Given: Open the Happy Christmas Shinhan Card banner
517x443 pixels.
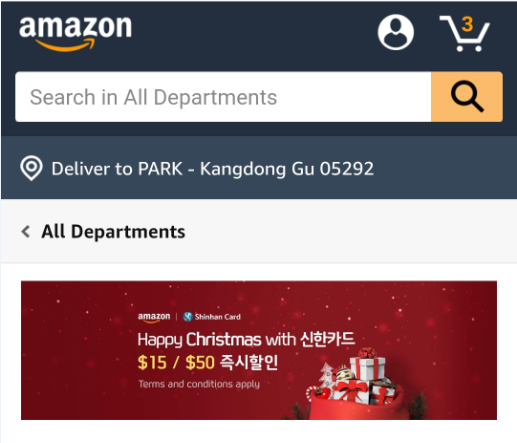Looking at the screenshot, I should [259, 350].
